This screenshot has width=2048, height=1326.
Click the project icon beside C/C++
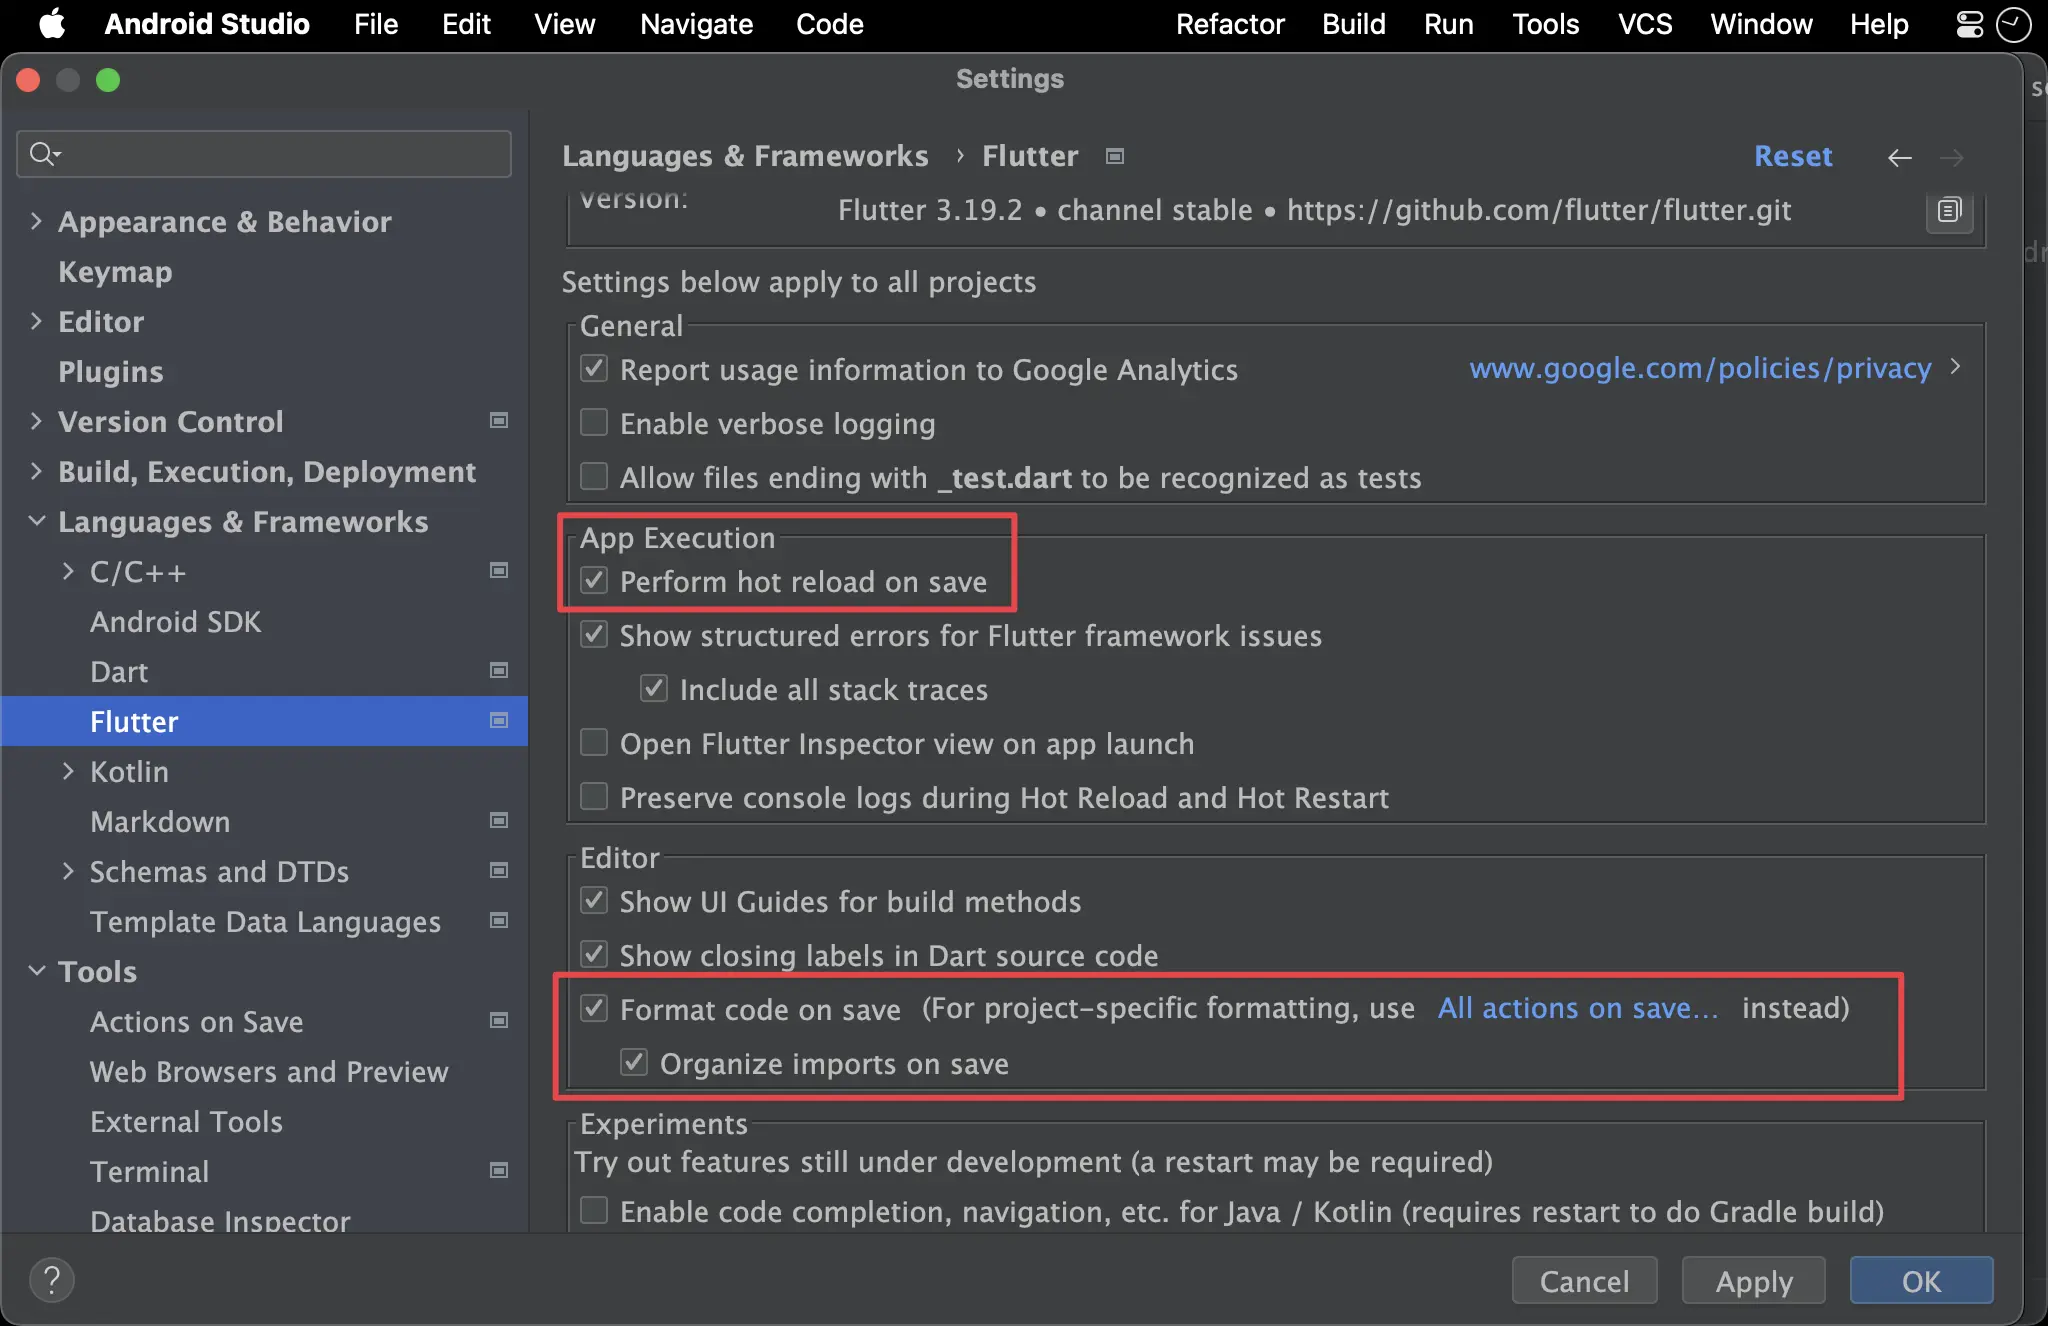[x=498, y=571]
